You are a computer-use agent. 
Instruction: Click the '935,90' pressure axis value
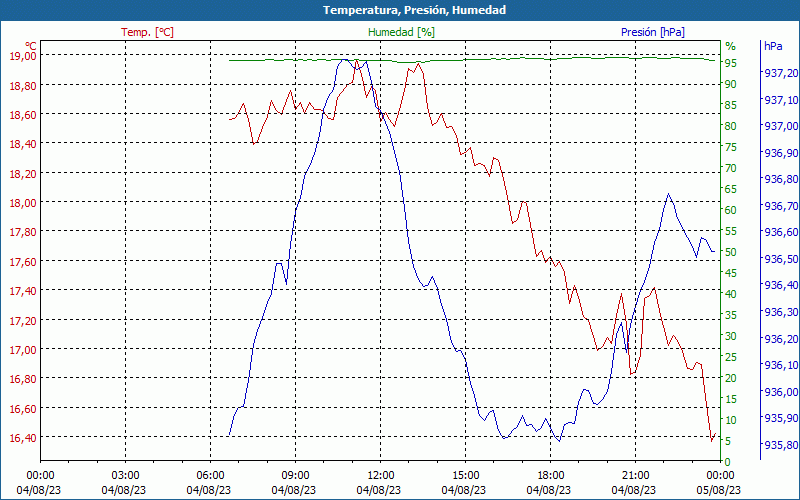point(781,418)
